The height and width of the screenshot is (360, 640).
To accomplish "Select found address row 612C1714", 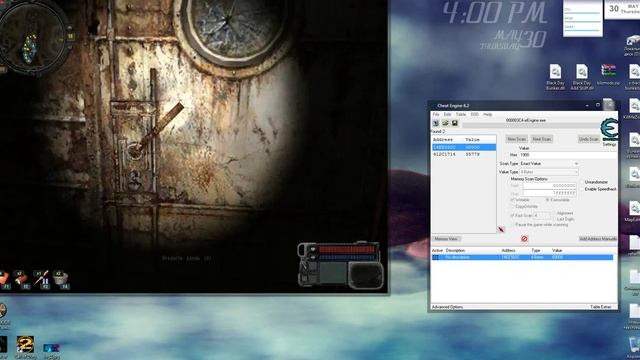I will click(464, 155).
